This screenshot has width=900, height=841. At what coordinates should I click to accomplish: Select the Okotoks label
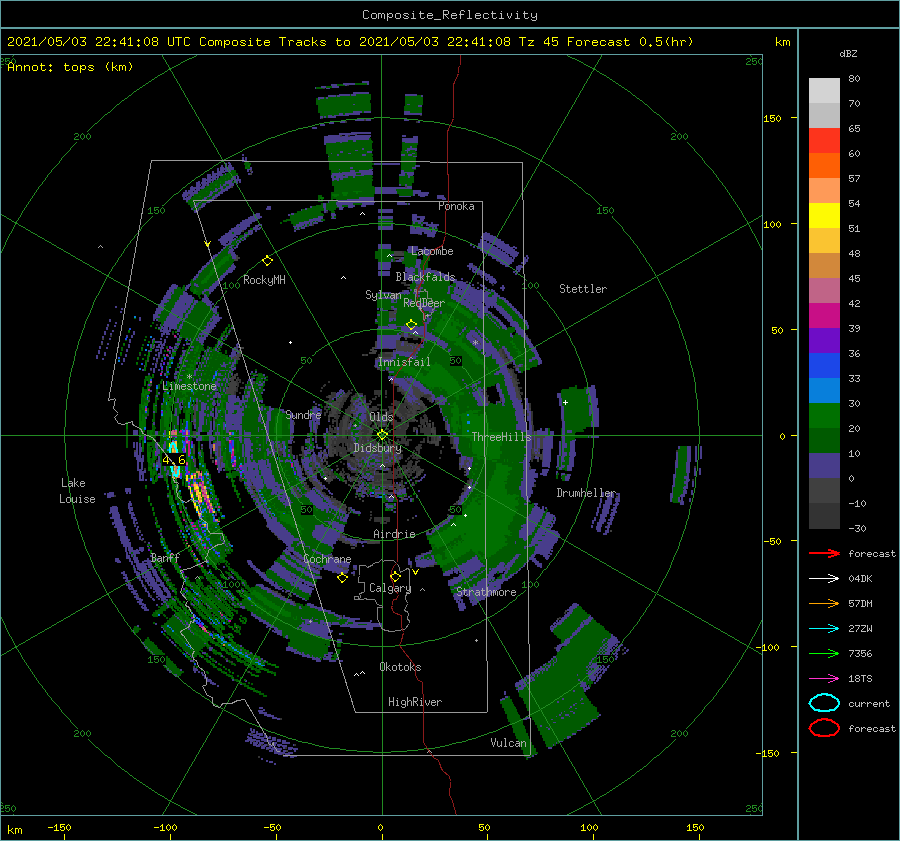click(x=400, y=667)
